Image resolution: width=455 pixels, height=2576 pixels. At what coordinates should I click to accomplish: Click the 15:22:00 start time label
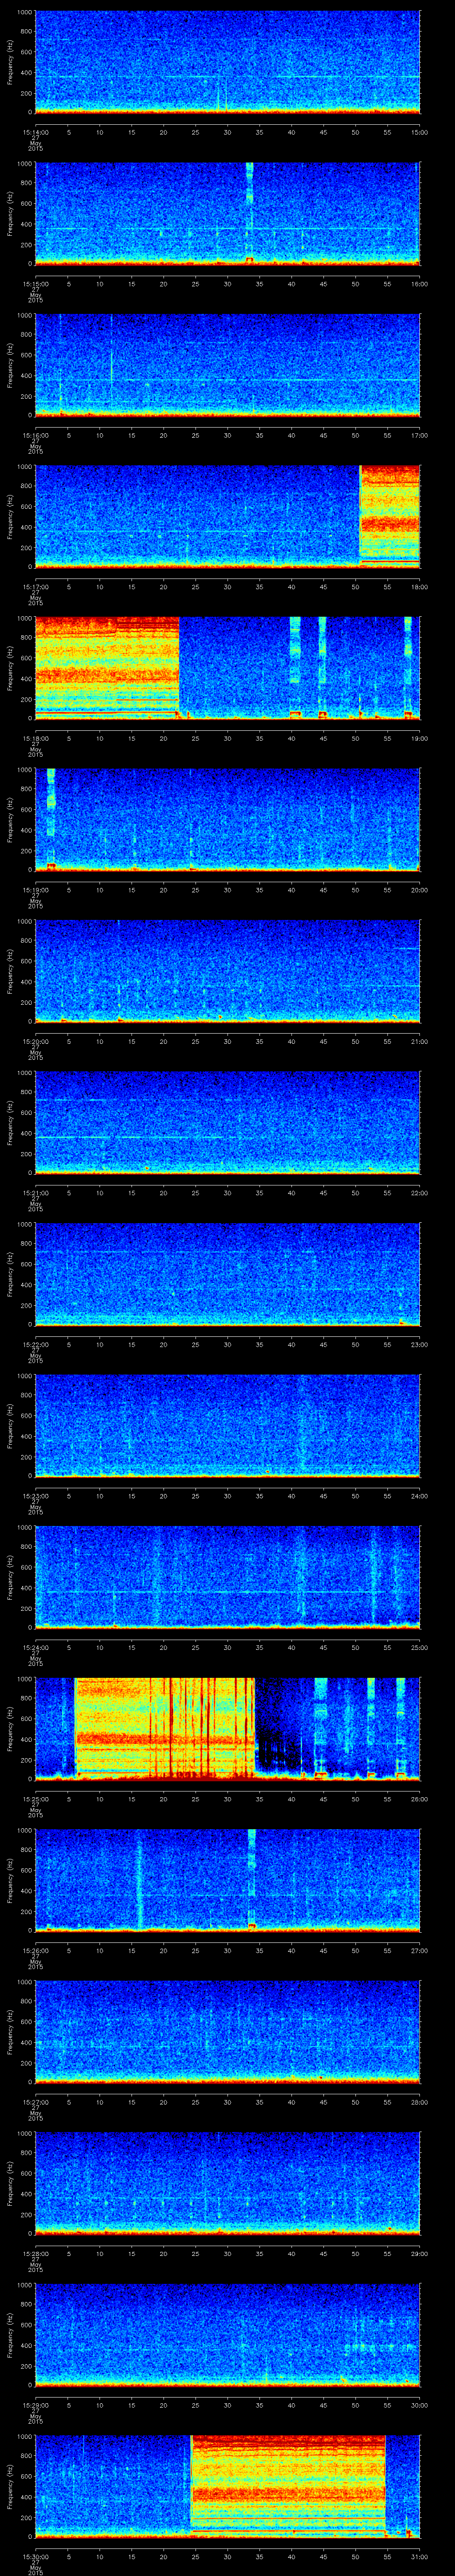(35, 1344)
